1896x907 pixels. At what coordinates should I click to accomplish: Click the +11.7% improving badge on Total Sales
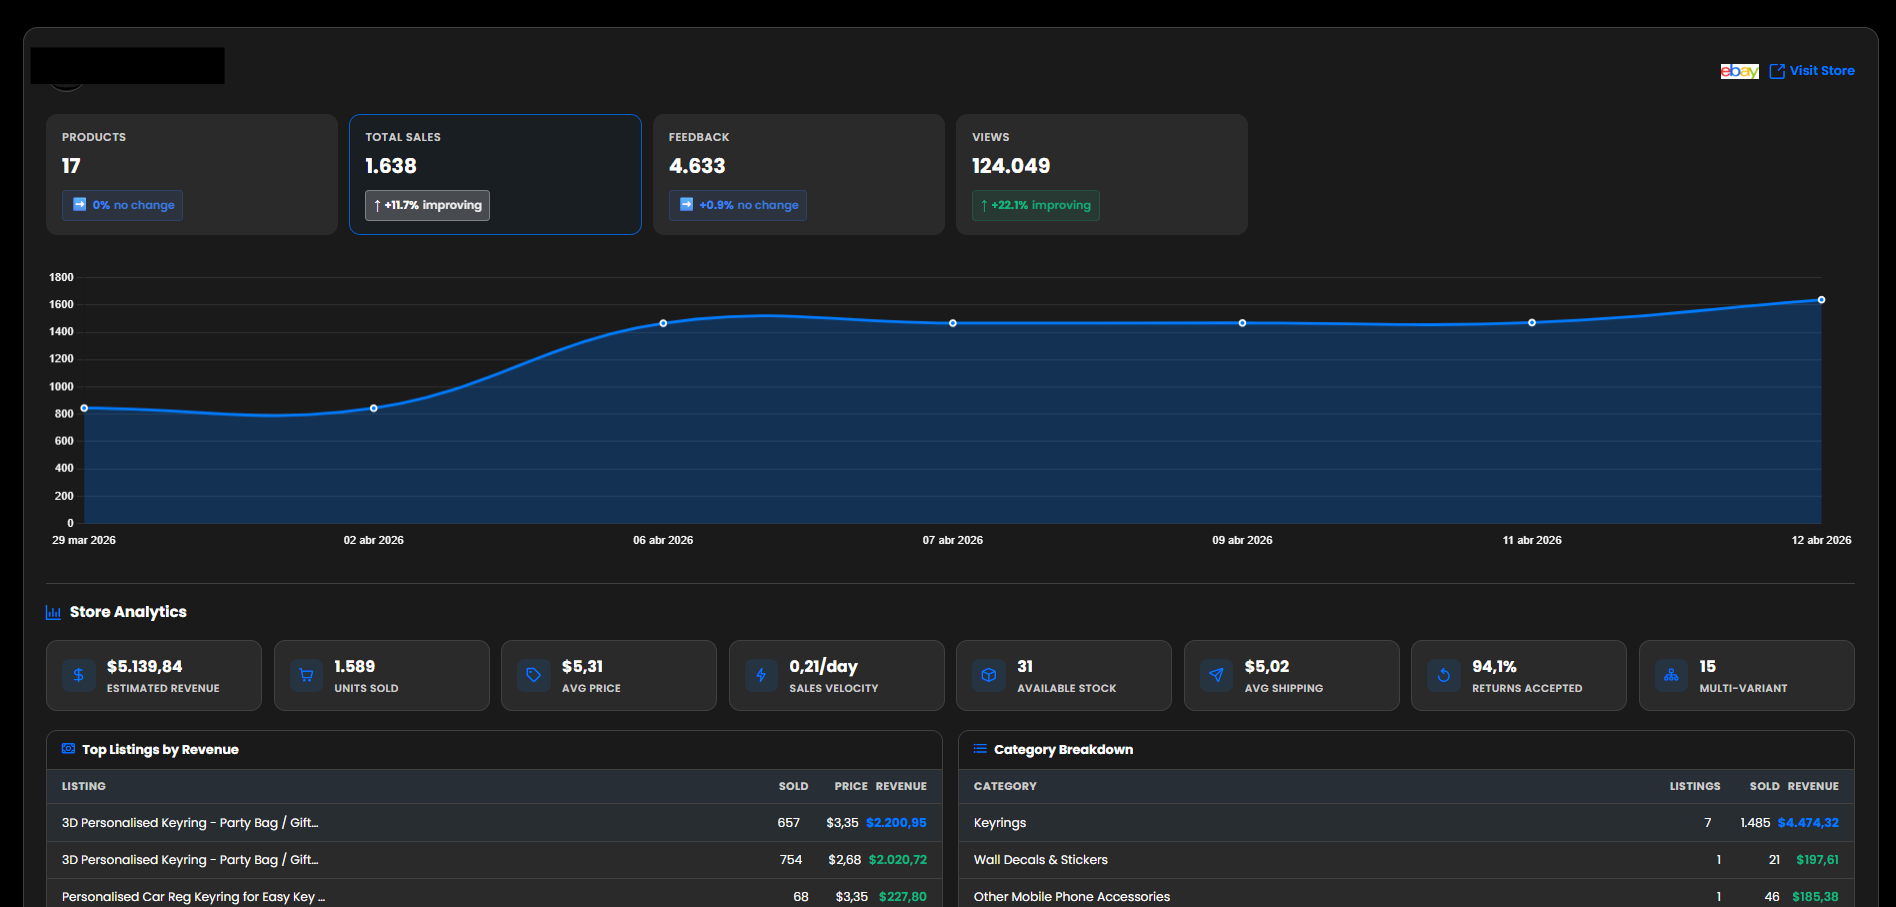pyautogui.click(x=426, y=205)
